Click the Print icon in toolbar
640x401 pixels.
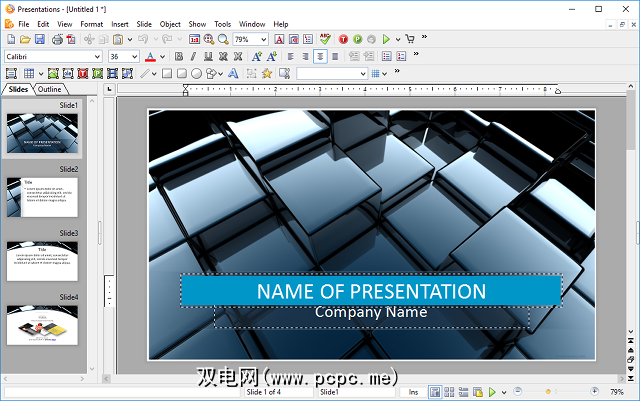[x=57, y=39]
